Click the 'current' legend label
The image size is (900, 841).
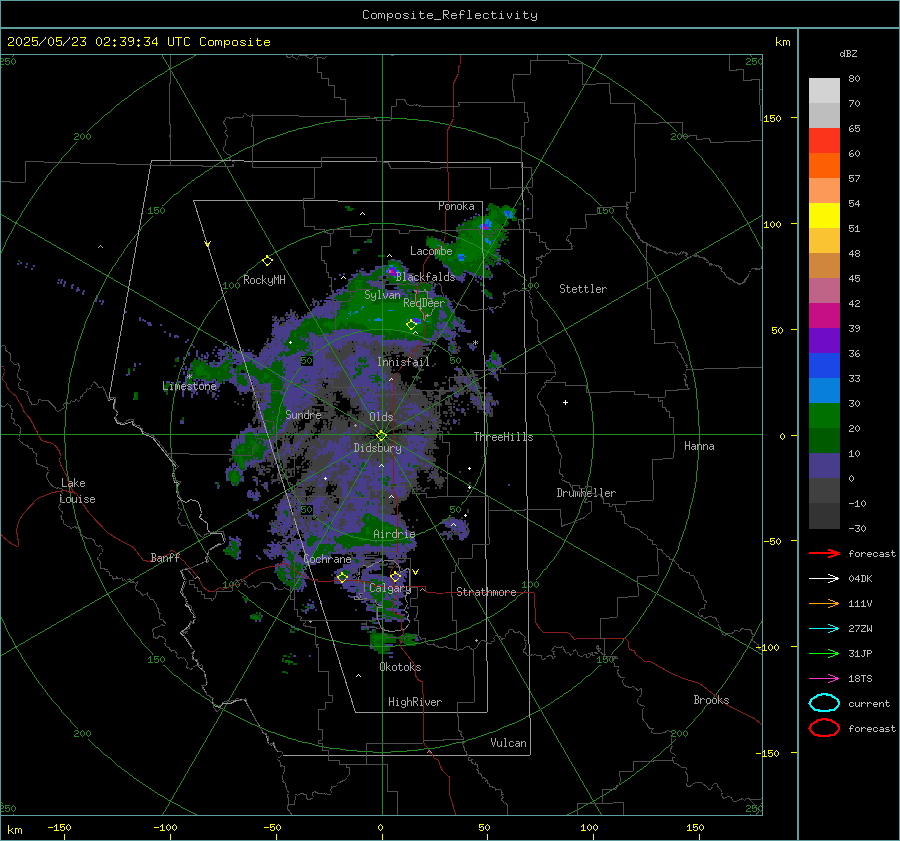click(x=869, y=703)
